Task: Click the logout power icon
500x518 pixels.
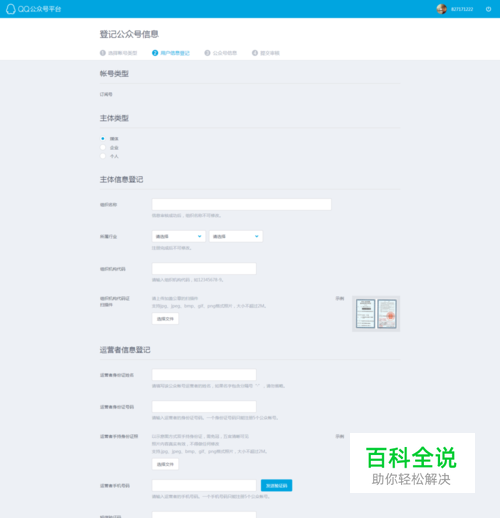Action: click(x=488, y=9)
